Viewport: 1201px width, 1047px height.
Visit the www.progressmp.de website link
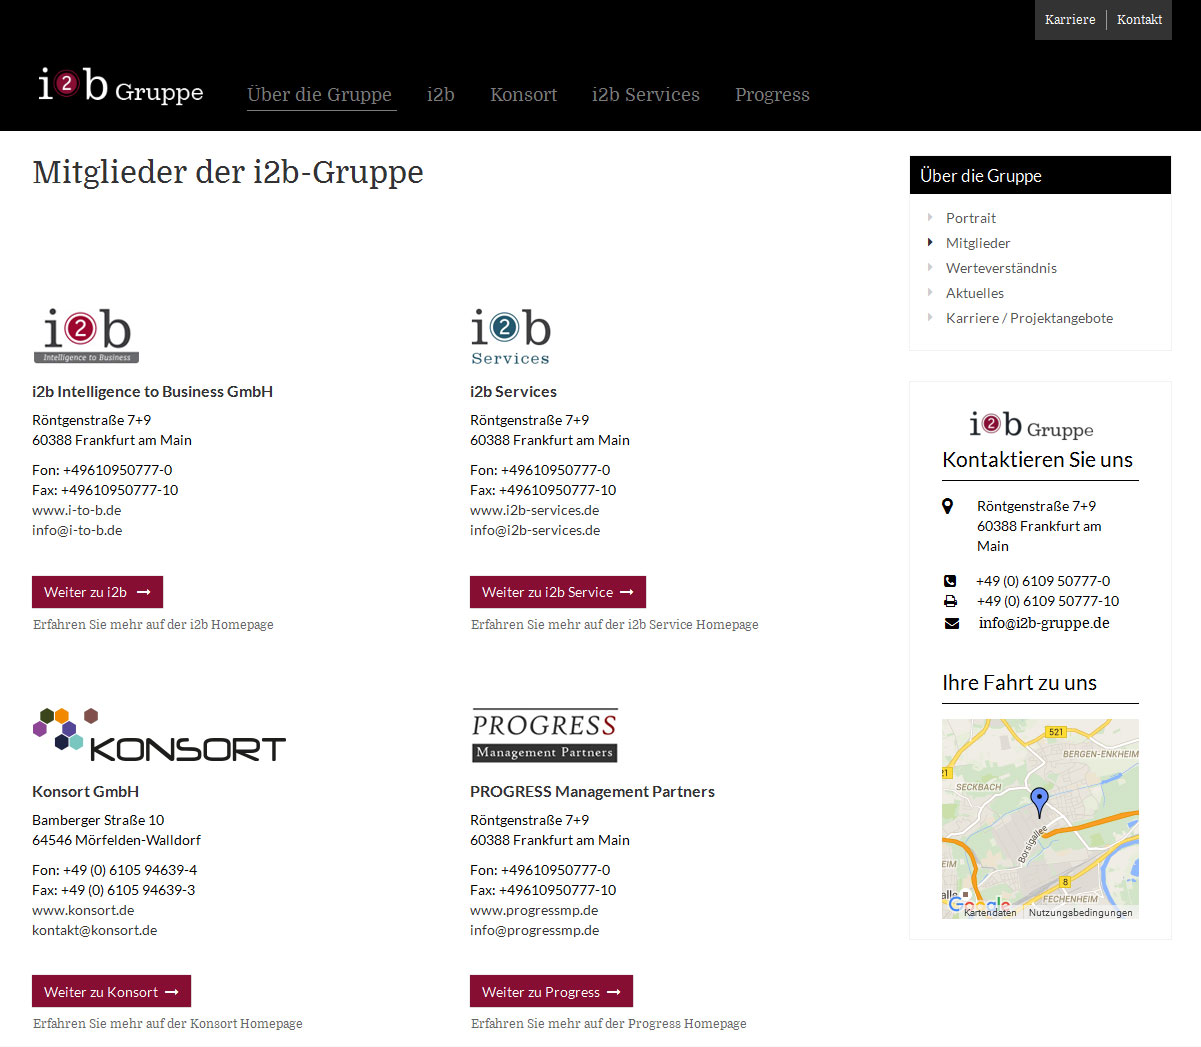pyautogui.click(x=534, y=910)
